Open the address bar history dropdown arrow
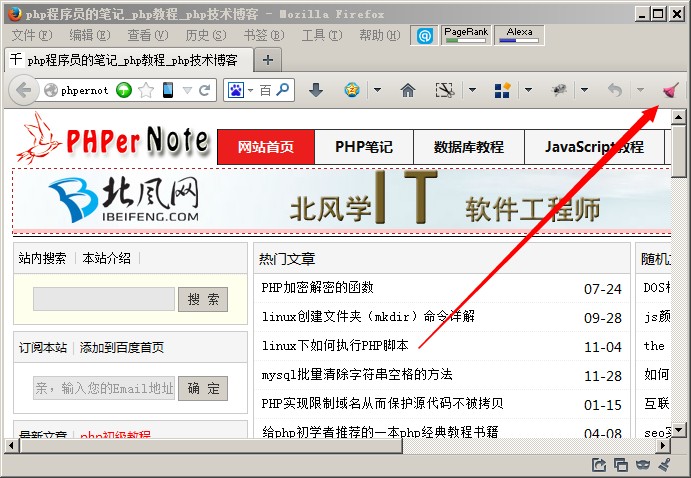This screenshot has height=478, width=691. (187, 90)
